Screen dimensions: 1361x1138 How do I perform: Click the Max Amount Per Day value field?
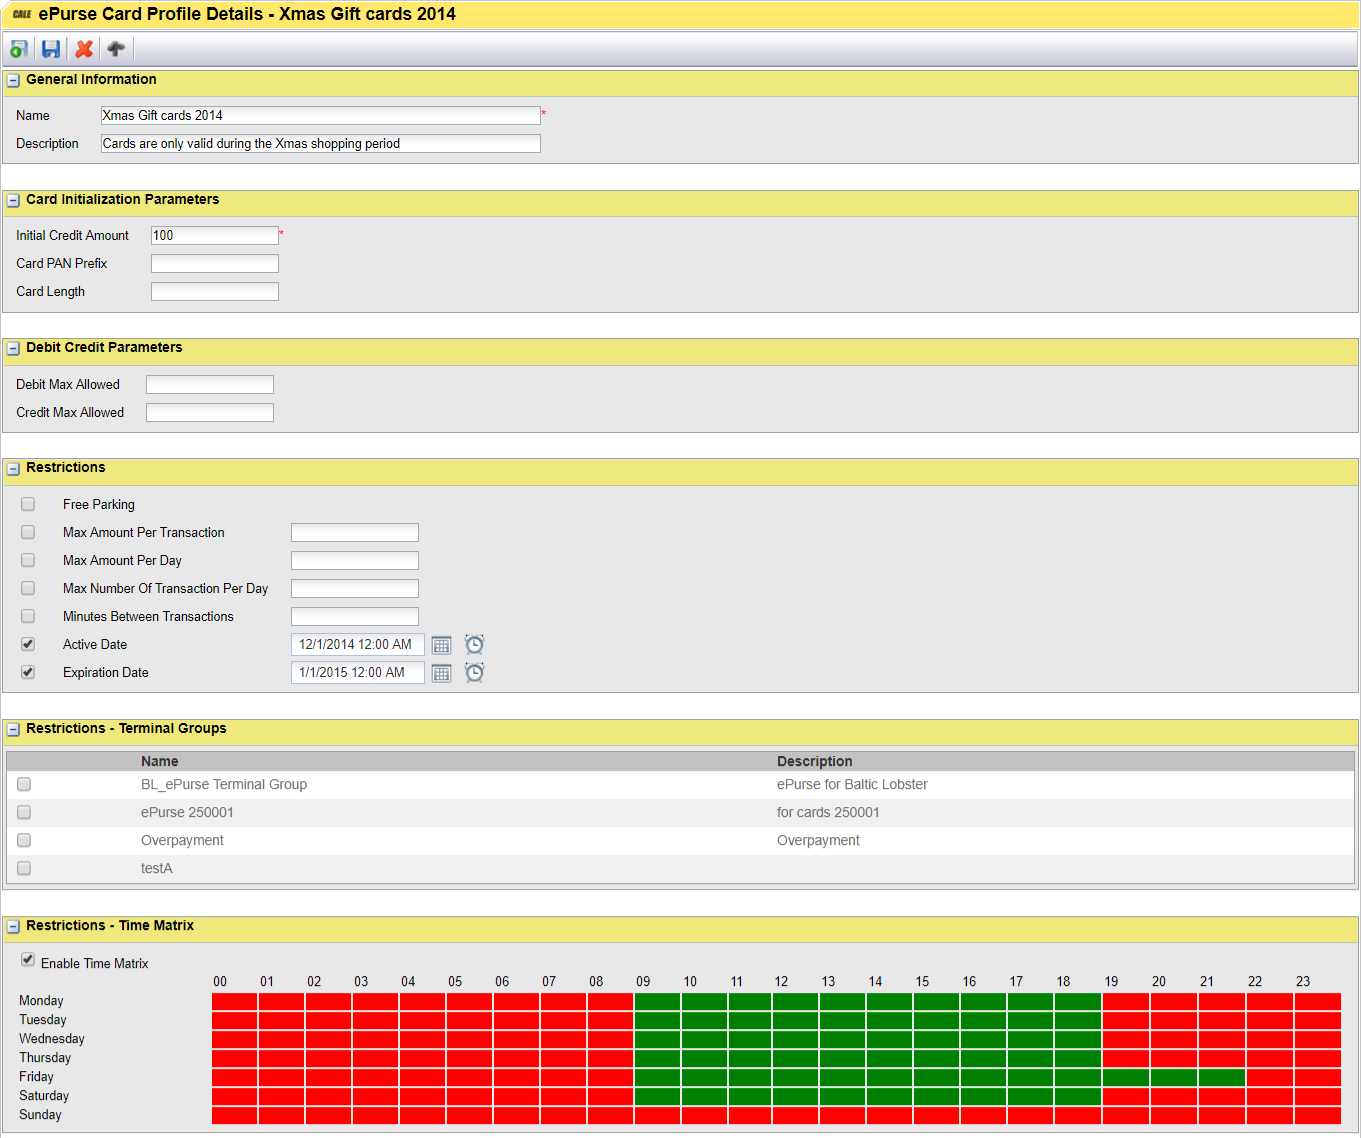pos(355,560)
